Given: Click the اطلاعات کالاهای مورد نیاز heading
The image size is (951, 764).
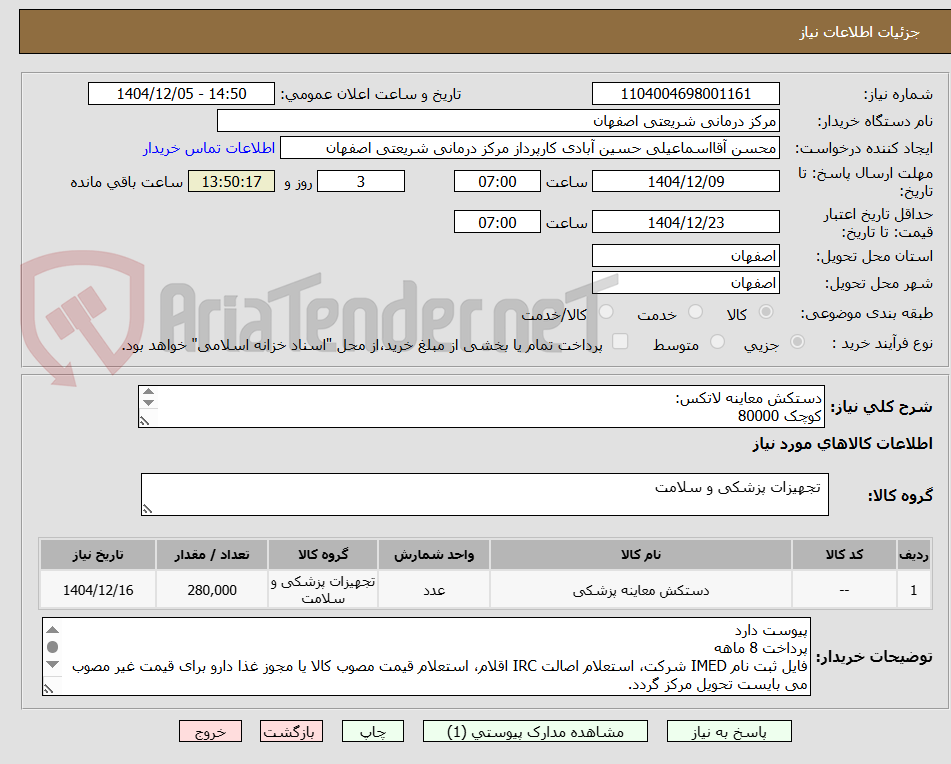Looking at the screenshot, I should pos(842,444).
